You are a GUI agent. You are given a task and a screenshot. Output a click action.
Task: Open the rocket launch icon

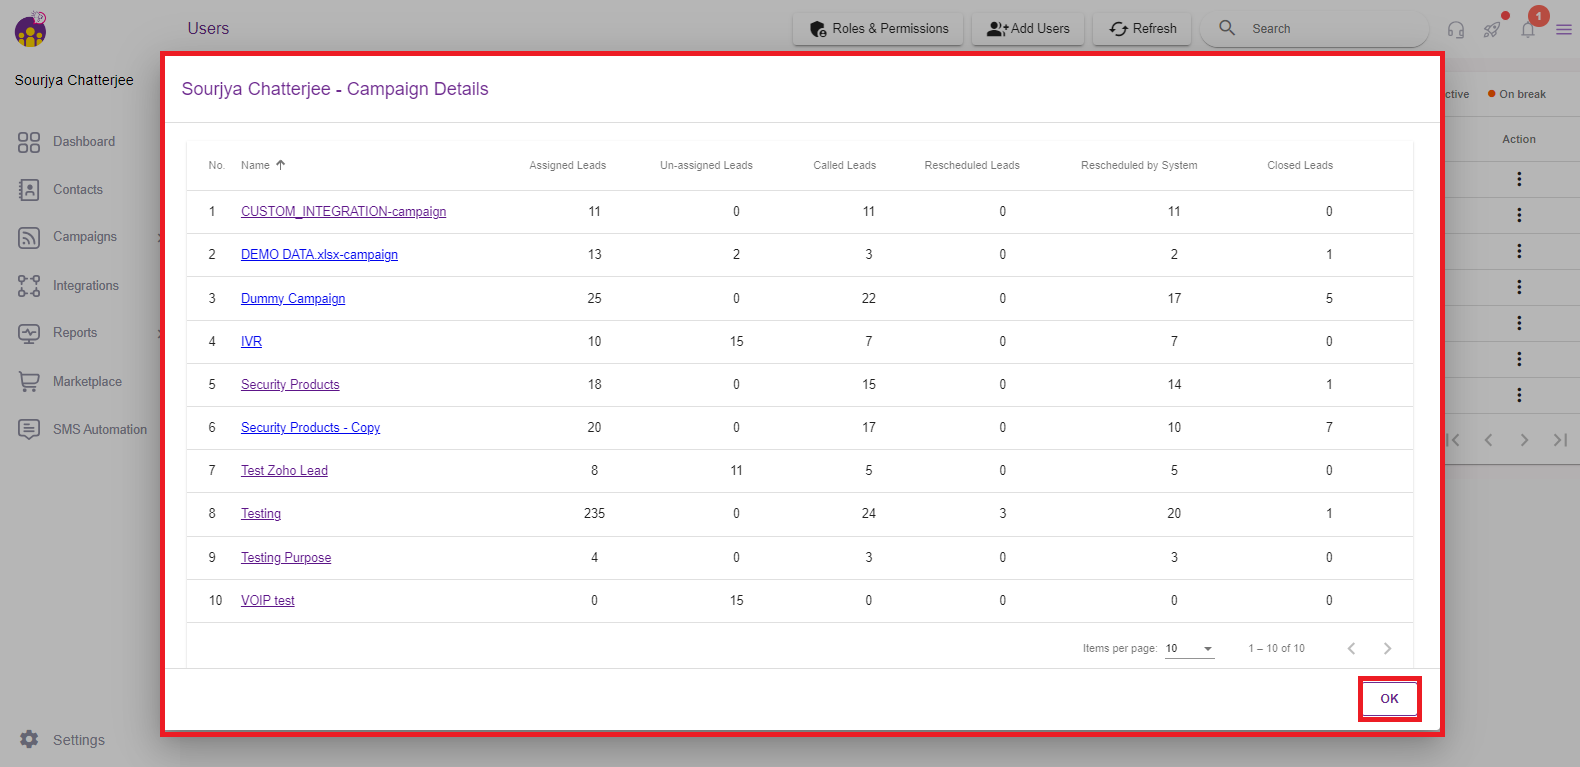coord(1492,30)
